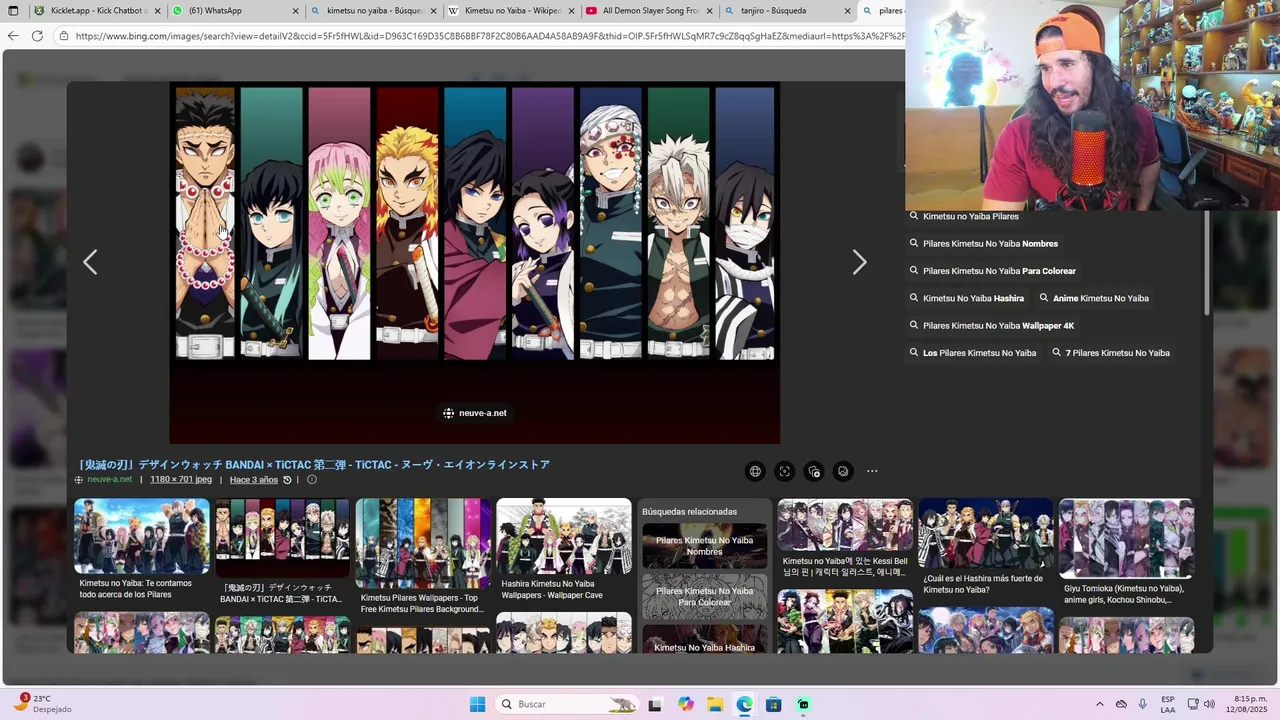Show hidden system tray icons

[x=1099, y=704]
